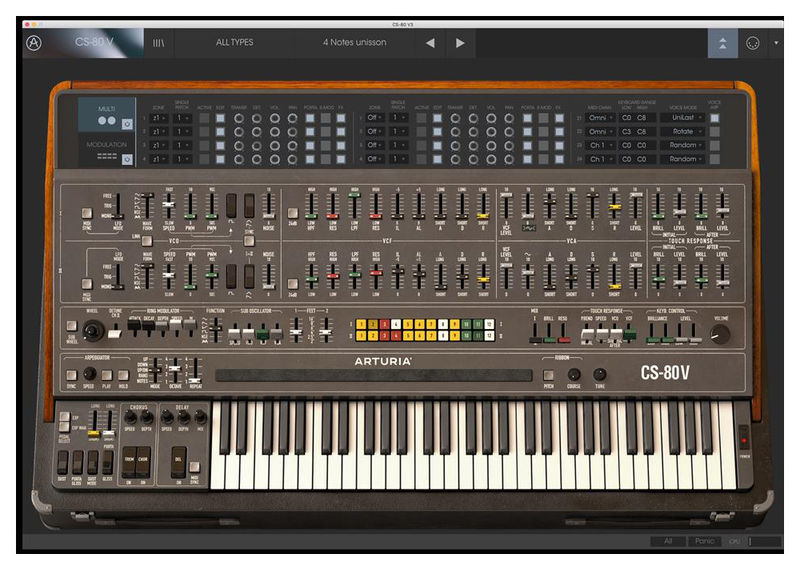
Task: Toggle the Delay MIDI Sync button
Action: tap(194, 467)
